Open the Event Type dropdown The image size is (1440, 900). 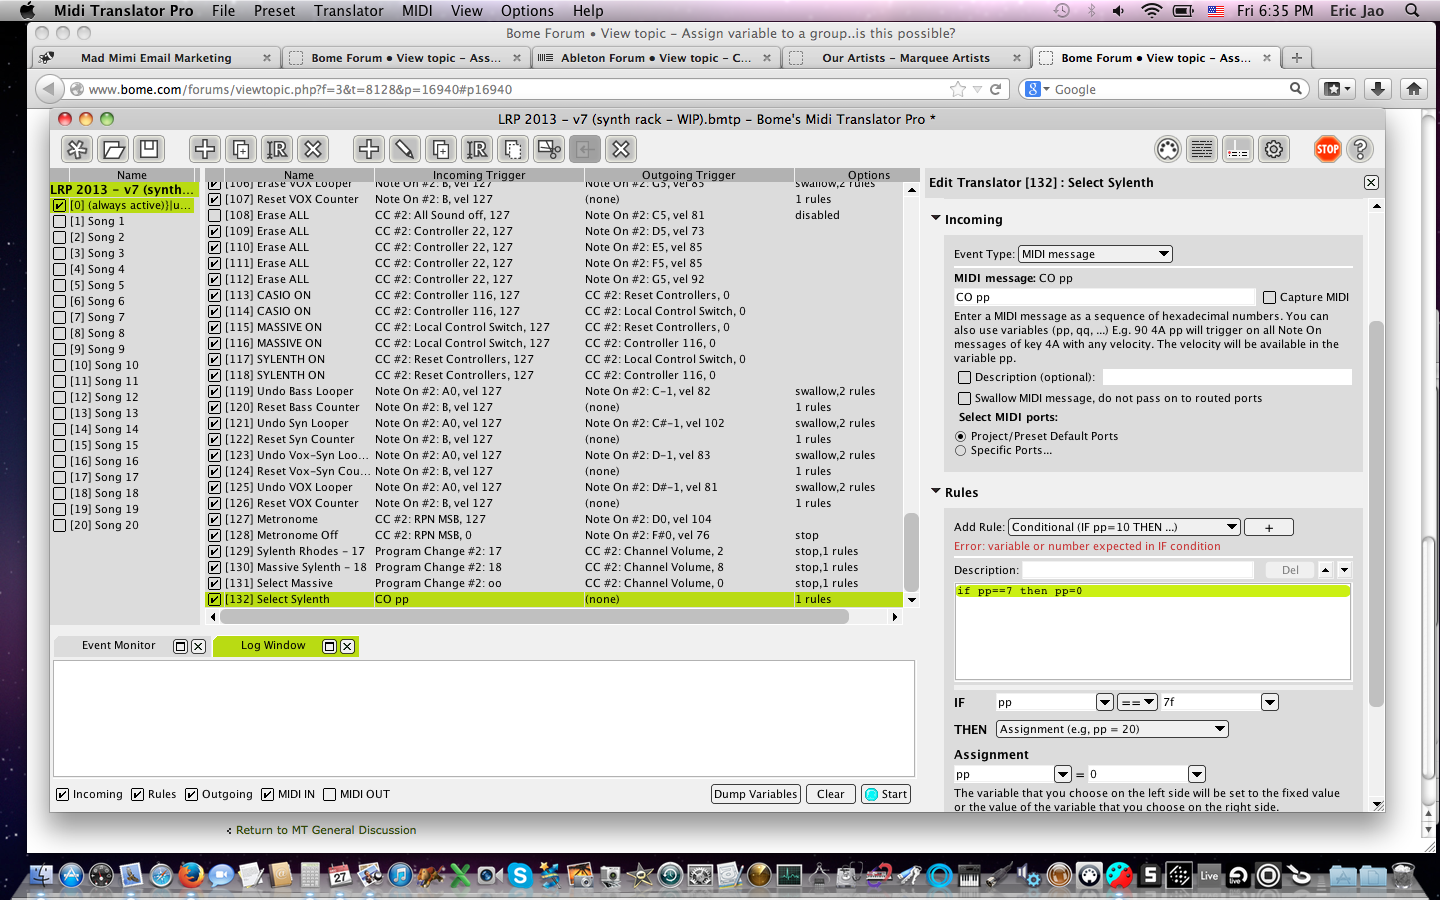coord(1095,254)
